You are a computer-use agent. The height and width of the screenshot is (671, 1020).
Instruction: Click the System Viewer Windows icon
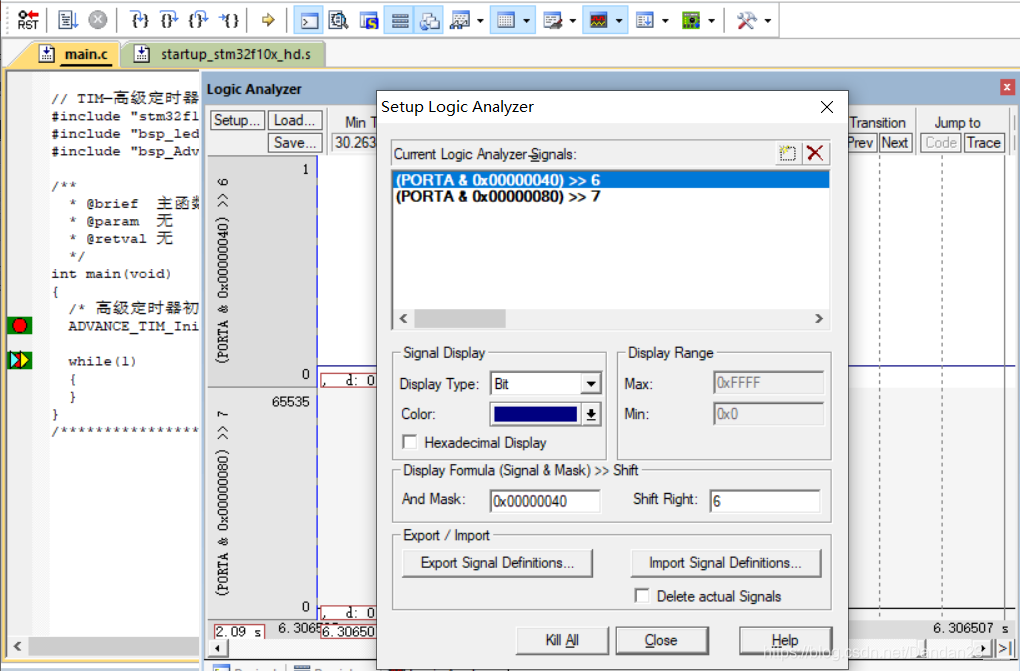click(x=691, y=21)
